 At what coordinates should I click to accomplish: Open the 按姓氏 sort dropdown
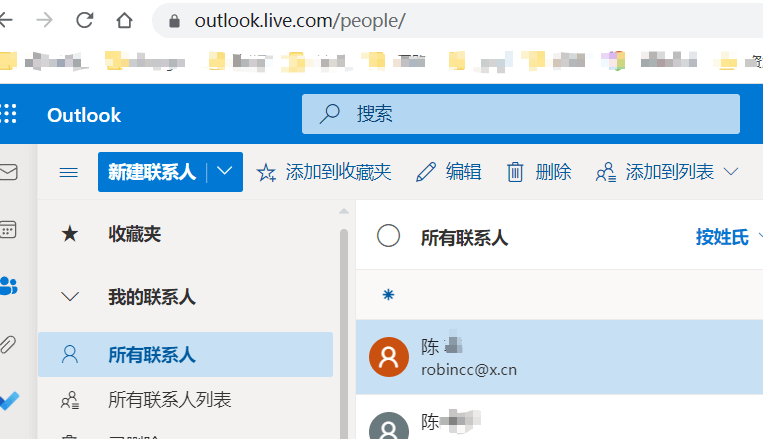point(728,237)
